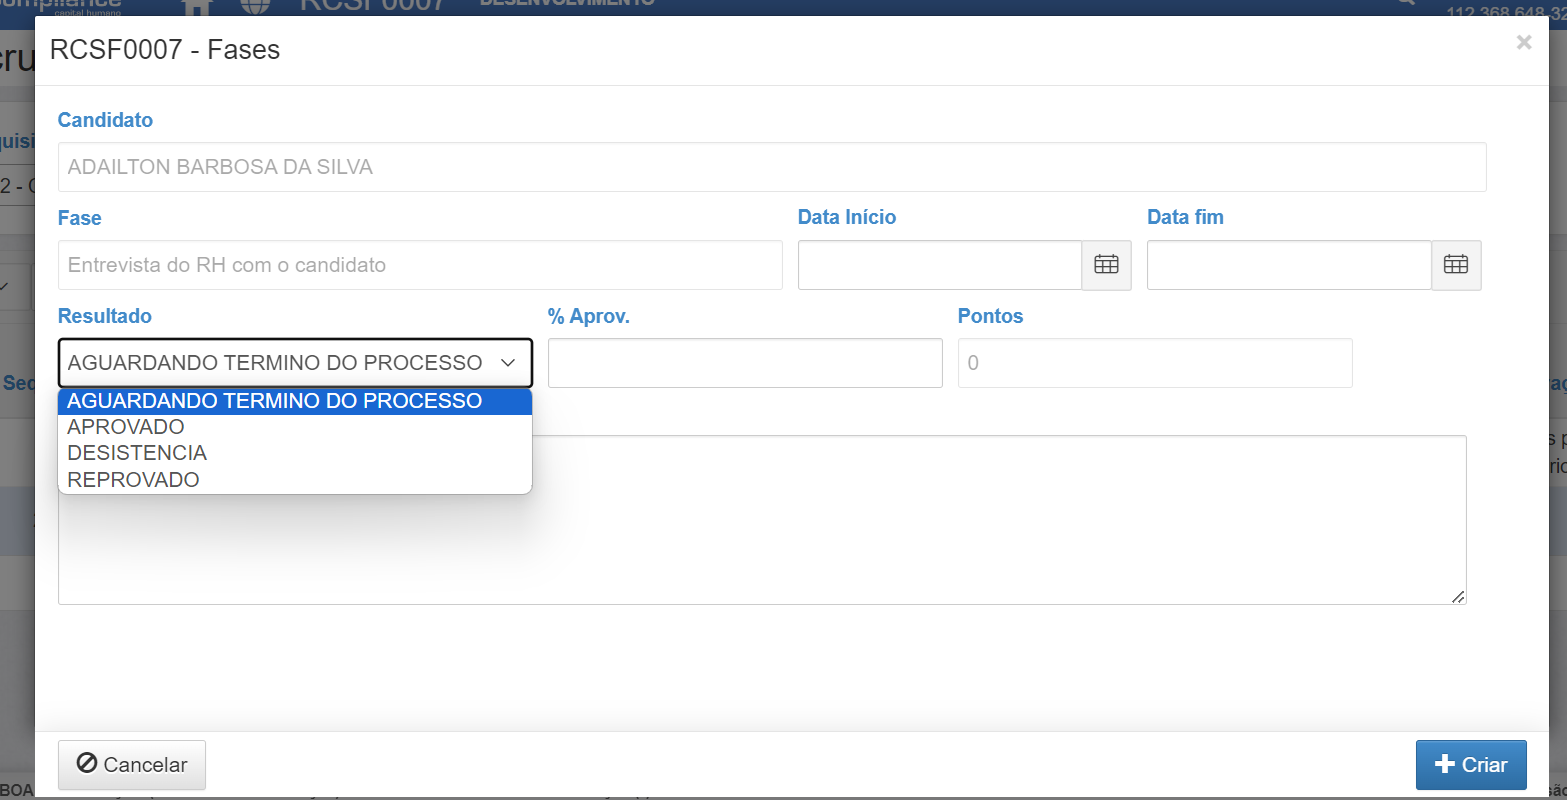Click the Data fim label
This screenshot has height=800, width=1567.
[1185, 217]
